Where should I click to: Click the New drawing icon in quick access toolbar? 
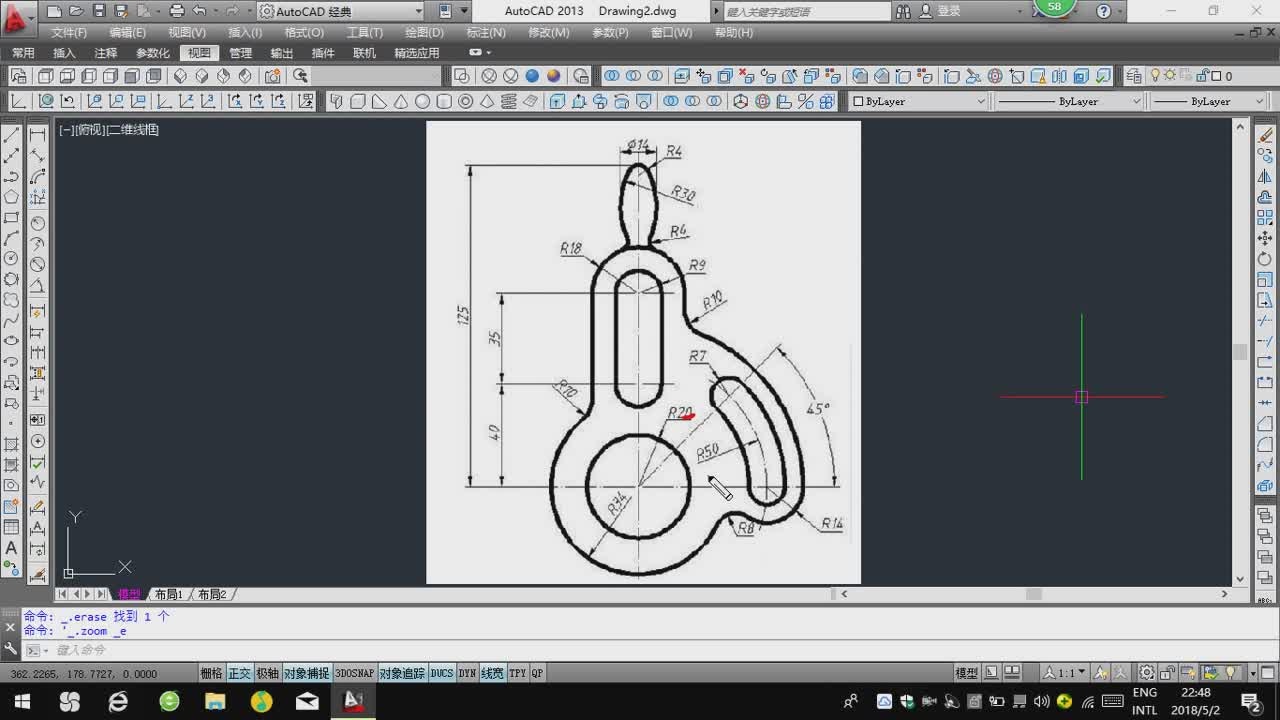(53, 11)
